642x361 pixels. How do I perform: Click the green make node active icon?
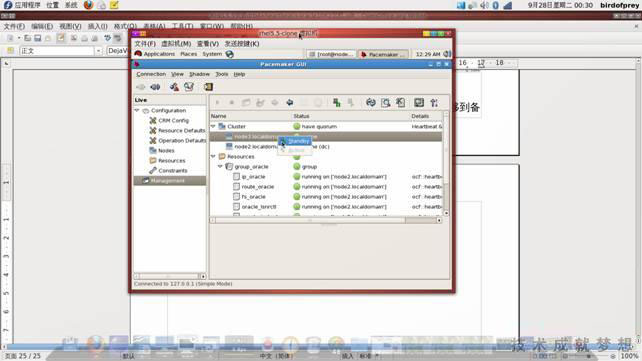pyautogui.click(x=337, y=102)
